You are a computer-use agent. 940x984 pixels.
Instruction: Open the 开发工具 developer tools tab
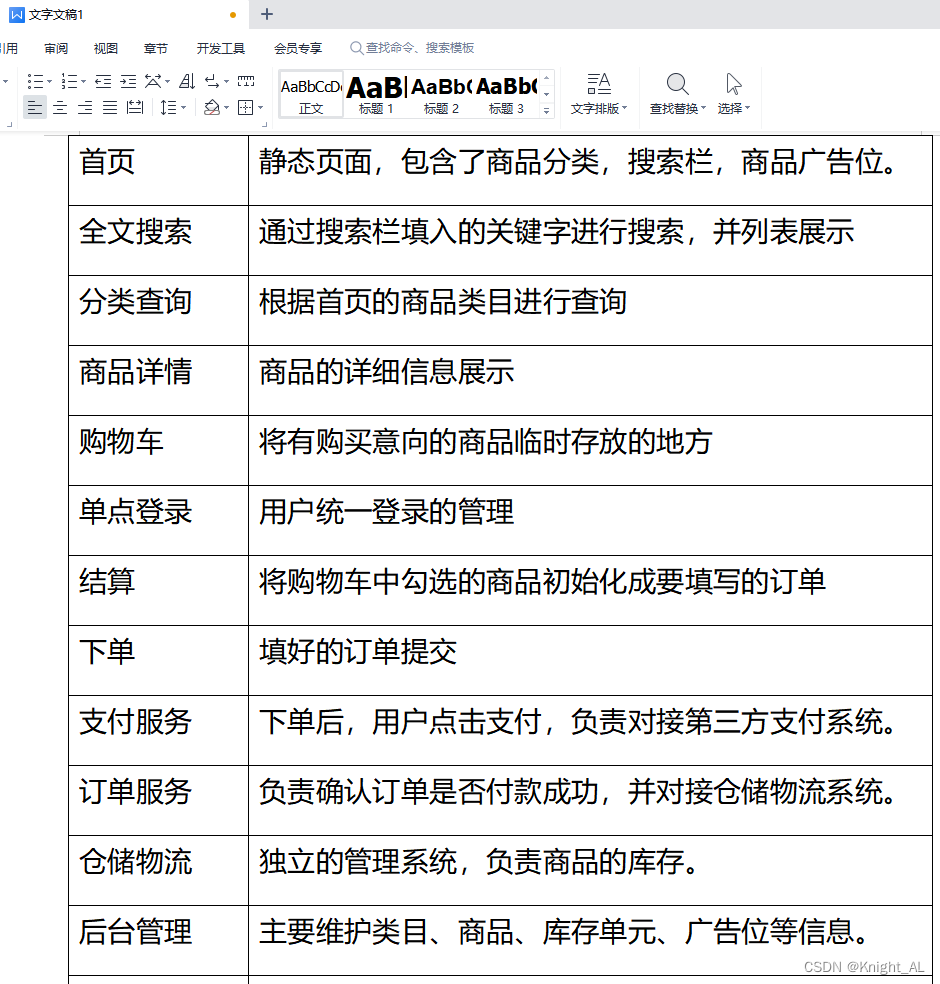click(x=221, y=48)
